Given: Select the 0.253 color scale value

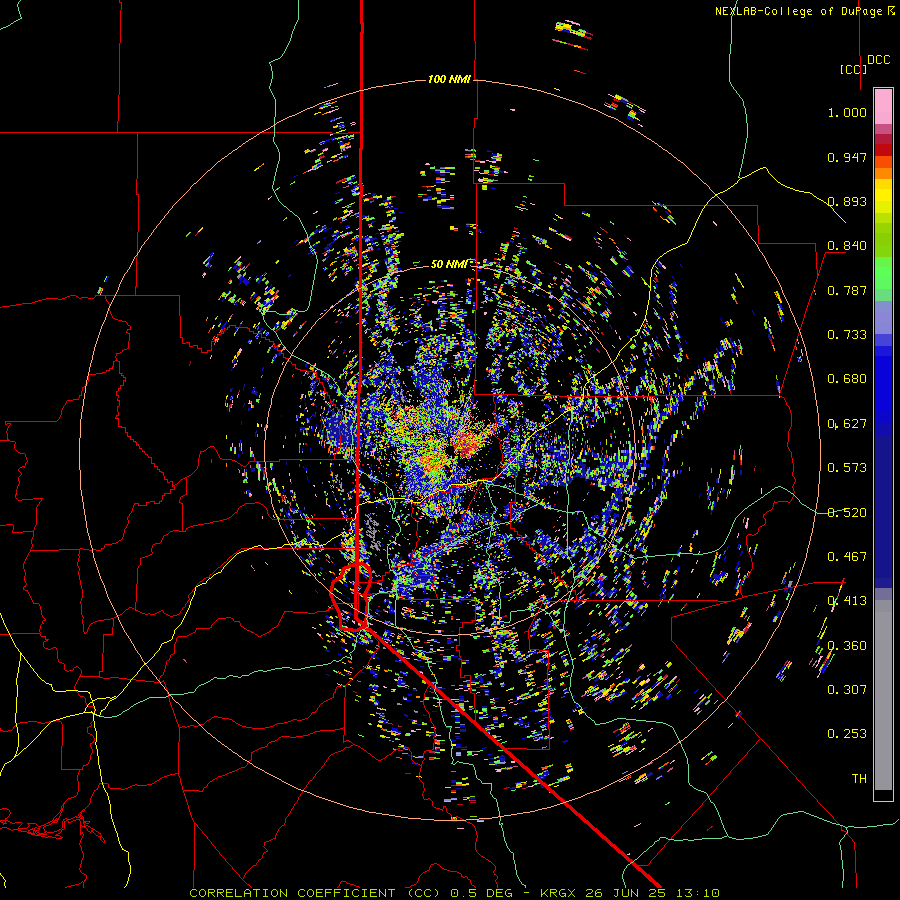Looking at the screenshot, I should coord(847,734).
